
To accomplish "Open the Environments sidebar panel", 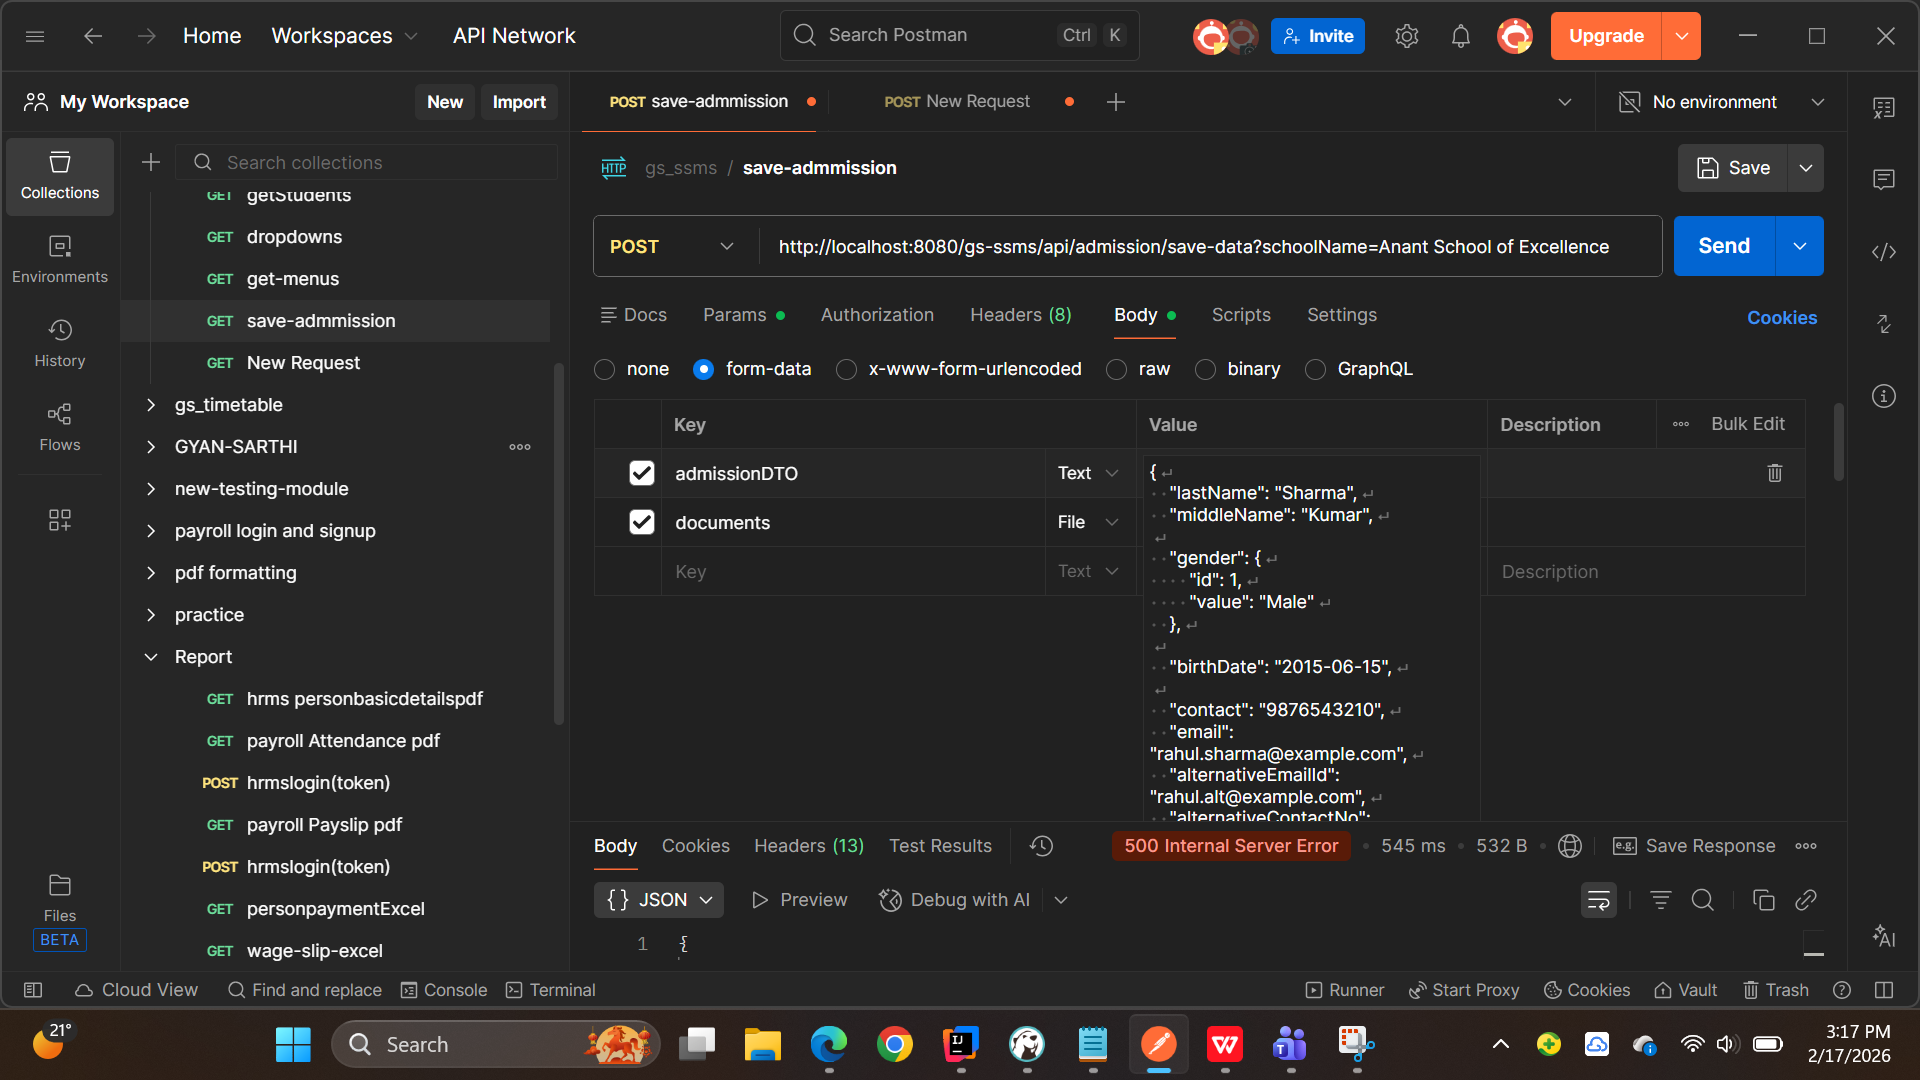I will (60, 258).
